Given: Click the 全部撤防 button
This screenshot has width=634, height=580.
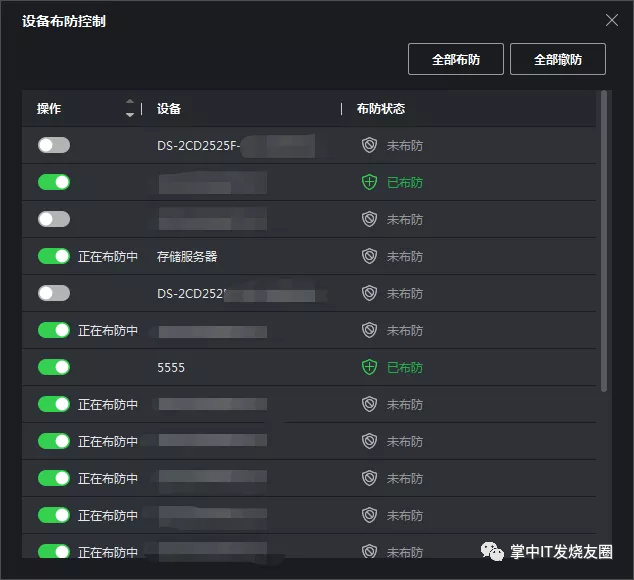Looking at the screenshot, I should point(558,59).
